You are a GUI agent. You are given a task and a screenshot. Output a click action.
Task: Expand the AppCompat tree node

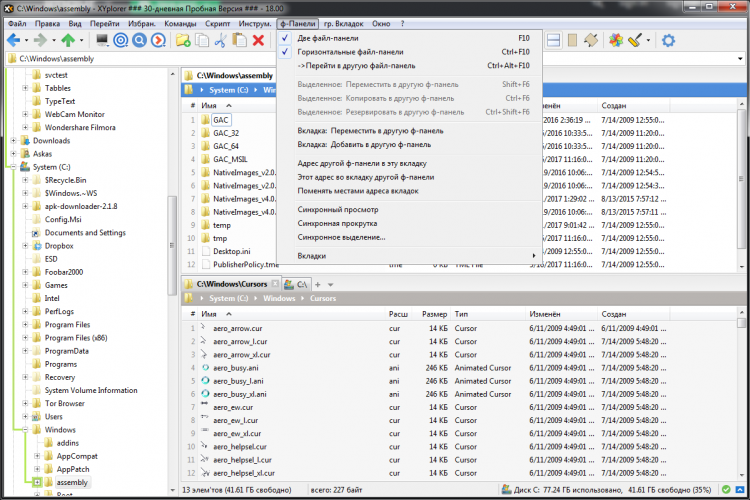click(37, 456)
